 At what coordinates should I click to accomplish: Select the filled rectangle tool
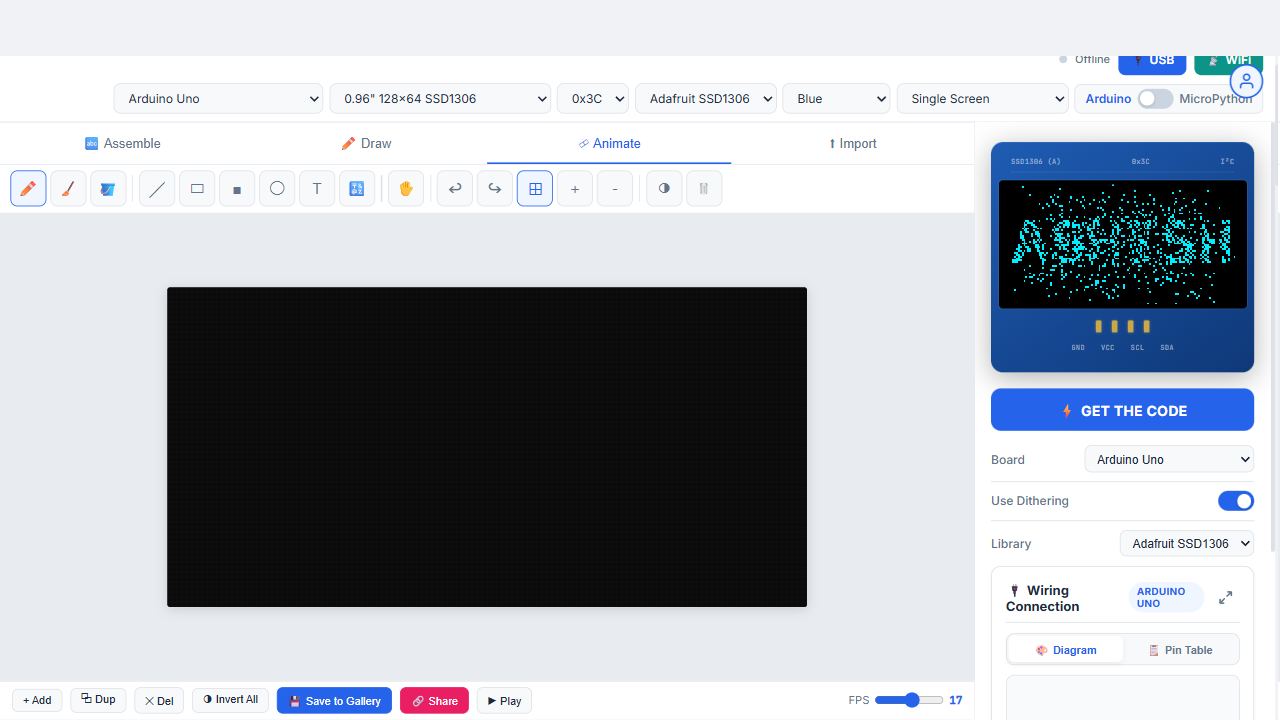[237, 188]
